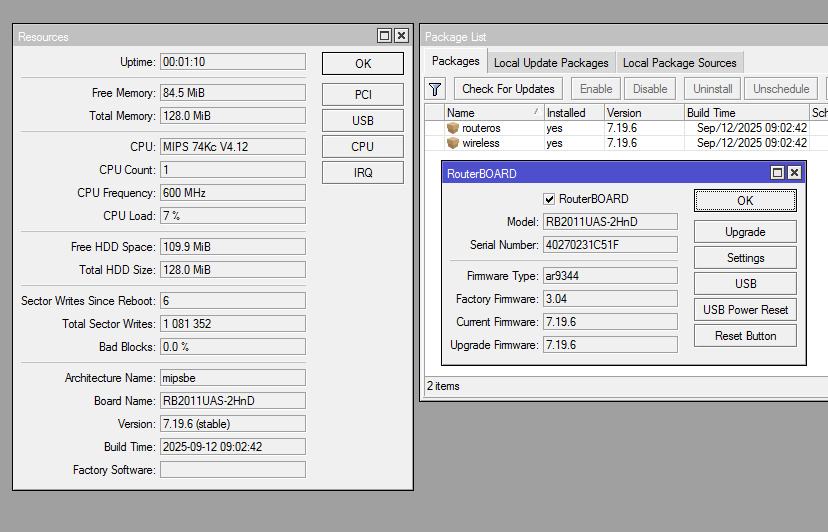Click the Total Sector Writes field

pyautogui.click(x=233, y=323)
